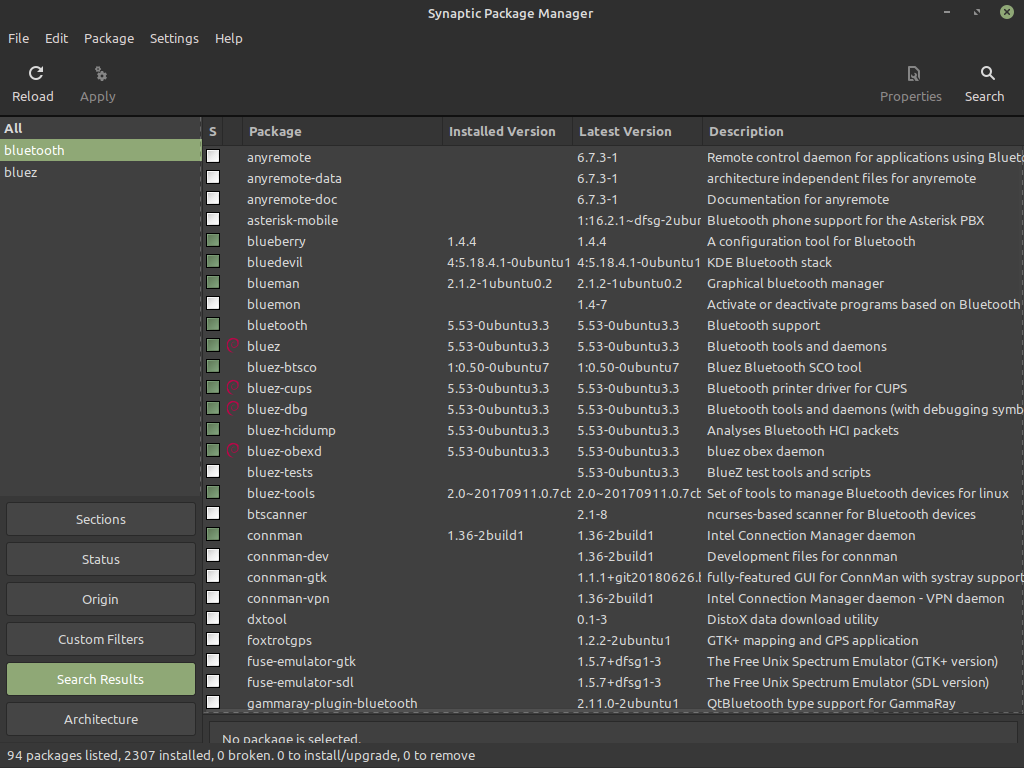
Task: Click the Reload toolbar icon
Action: click(36, 74)
